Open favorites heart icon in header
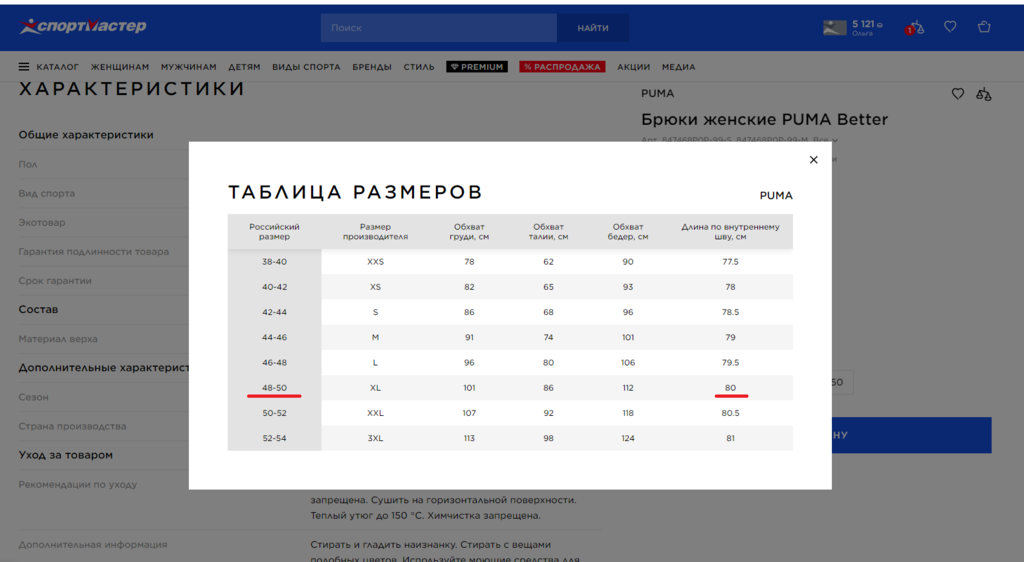Image resolution: width=1024 pixels, height=562 pixels. 950,27
